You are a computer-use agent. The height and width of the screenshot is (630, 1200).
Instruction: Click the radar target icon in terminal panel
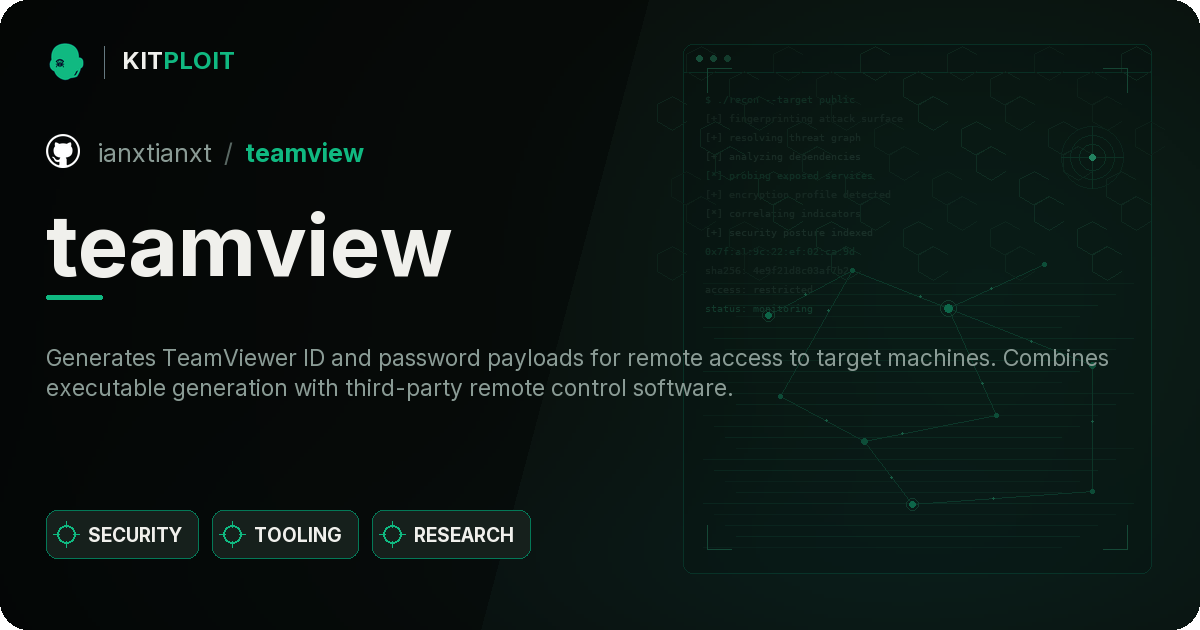point(1092,157)
